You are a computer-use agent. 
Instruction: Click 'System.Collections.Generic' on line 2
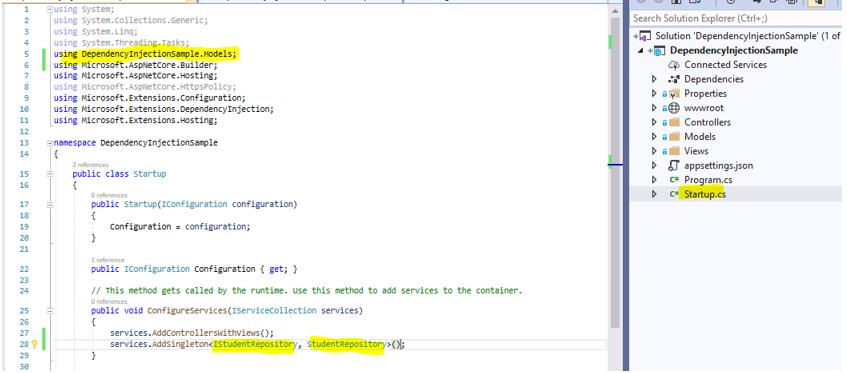coord(143,21)
